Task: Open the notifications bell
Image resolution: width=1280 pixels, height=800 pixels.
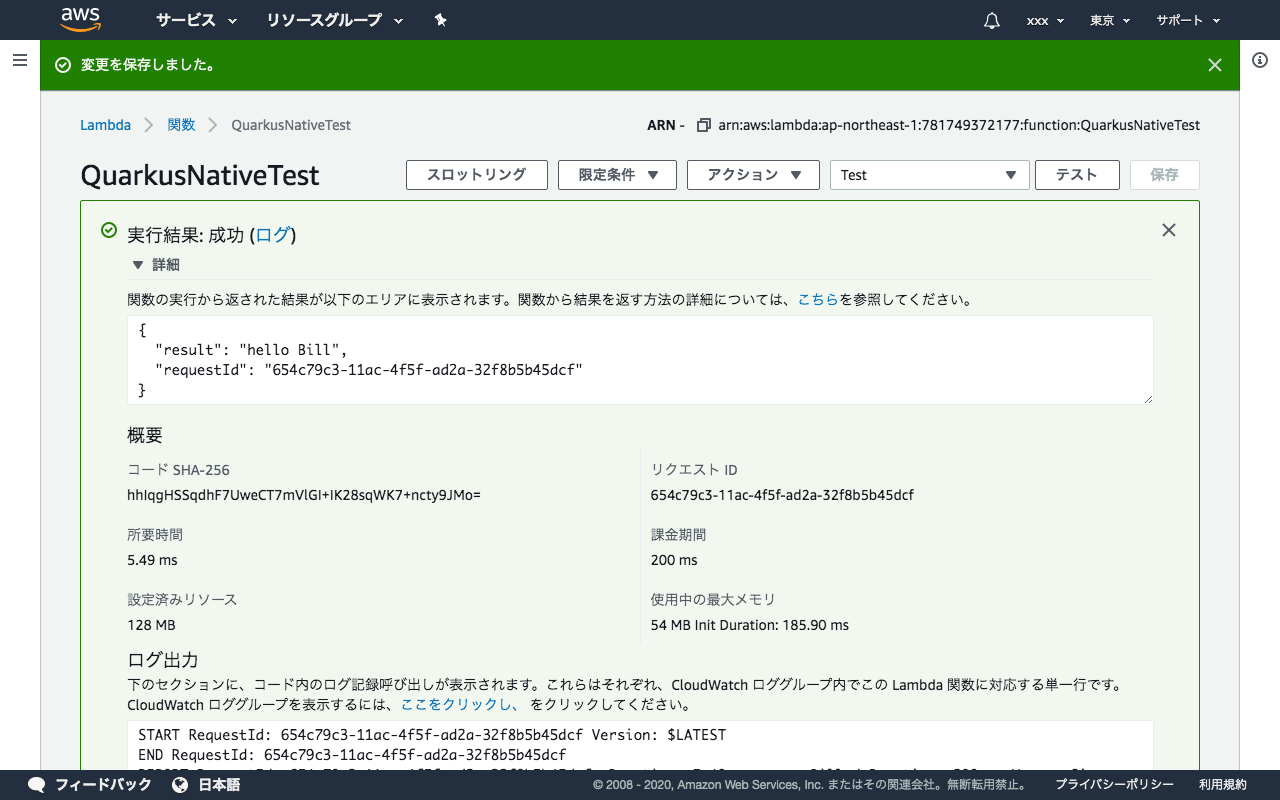Action: tap(991, 20)
